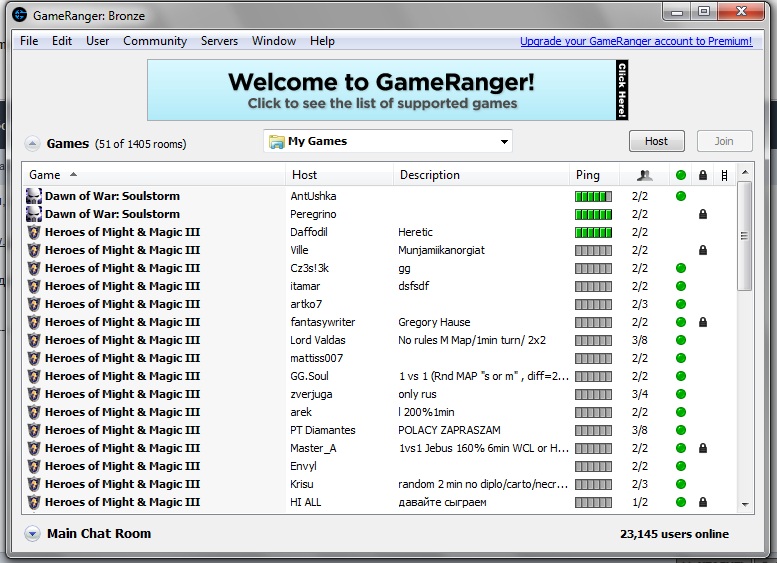Select the row hosted by mattiss007
This screenshot has height=563, width=777.
[380, 358]
